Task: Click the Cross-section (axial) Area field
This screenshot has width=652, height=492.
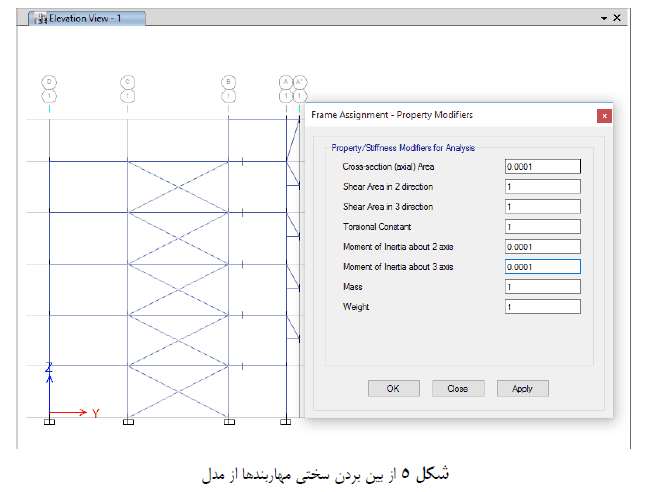Action: point(543,166)
